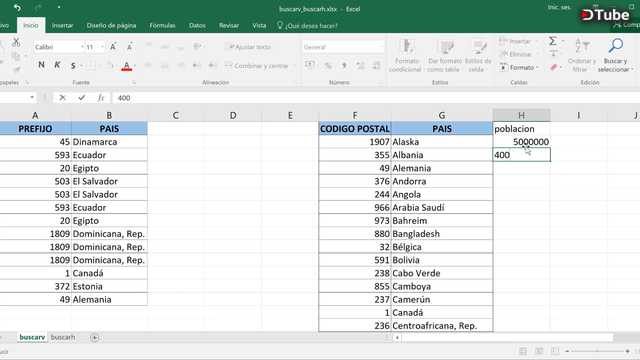Apply percent style format
This screenshot has height=360, width=640.
coord(328,65)
